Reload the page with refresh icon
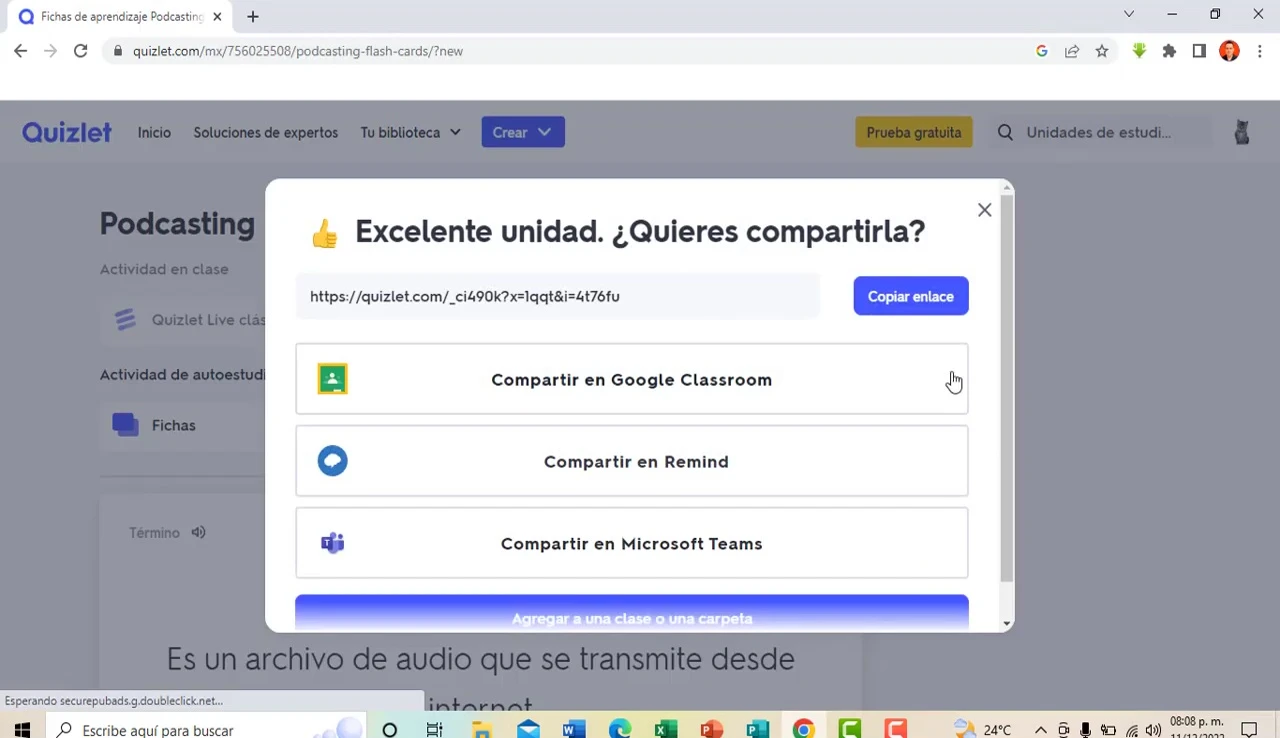 [x=80, y=51]
